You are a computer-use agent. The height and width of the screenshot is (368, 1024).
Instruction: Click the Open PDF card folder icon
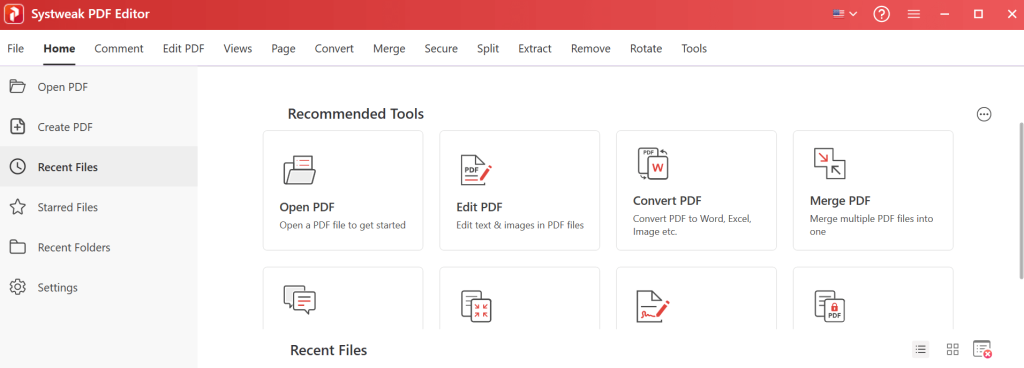click(x=300, y=170)
